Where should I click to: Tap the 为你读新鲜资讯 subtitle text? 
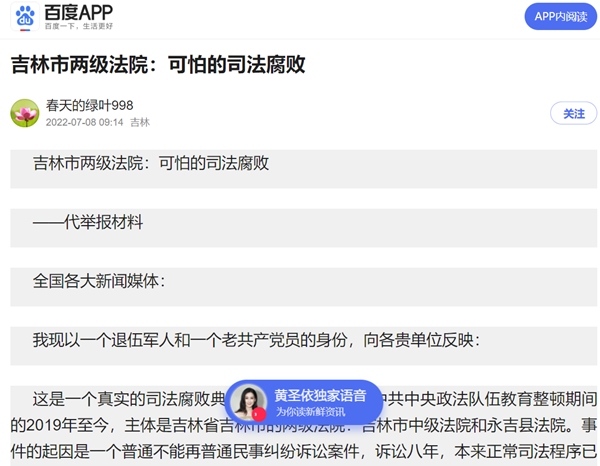pyautogui.click(x=311, y=411)
